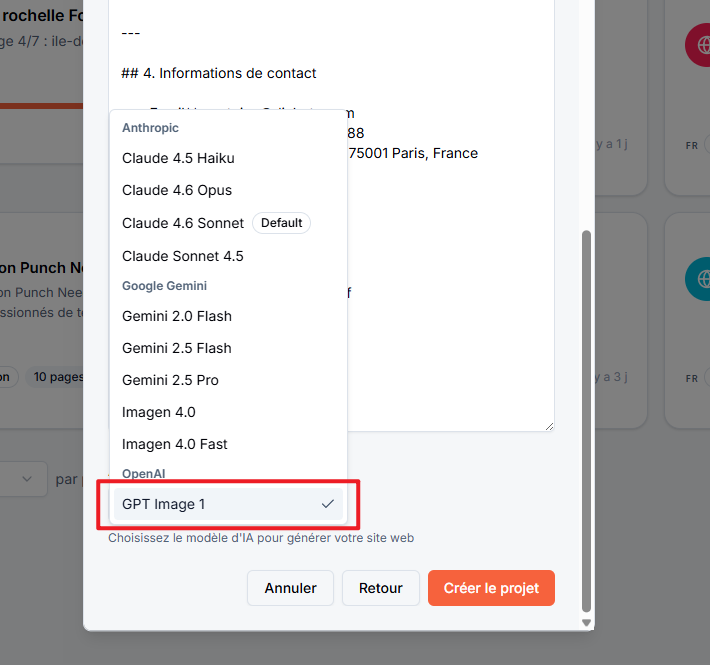Image resolution: width=710 pixels, height=665 pixels.
Task: Click the OpenAI group heading
Action: click(144, 474)
